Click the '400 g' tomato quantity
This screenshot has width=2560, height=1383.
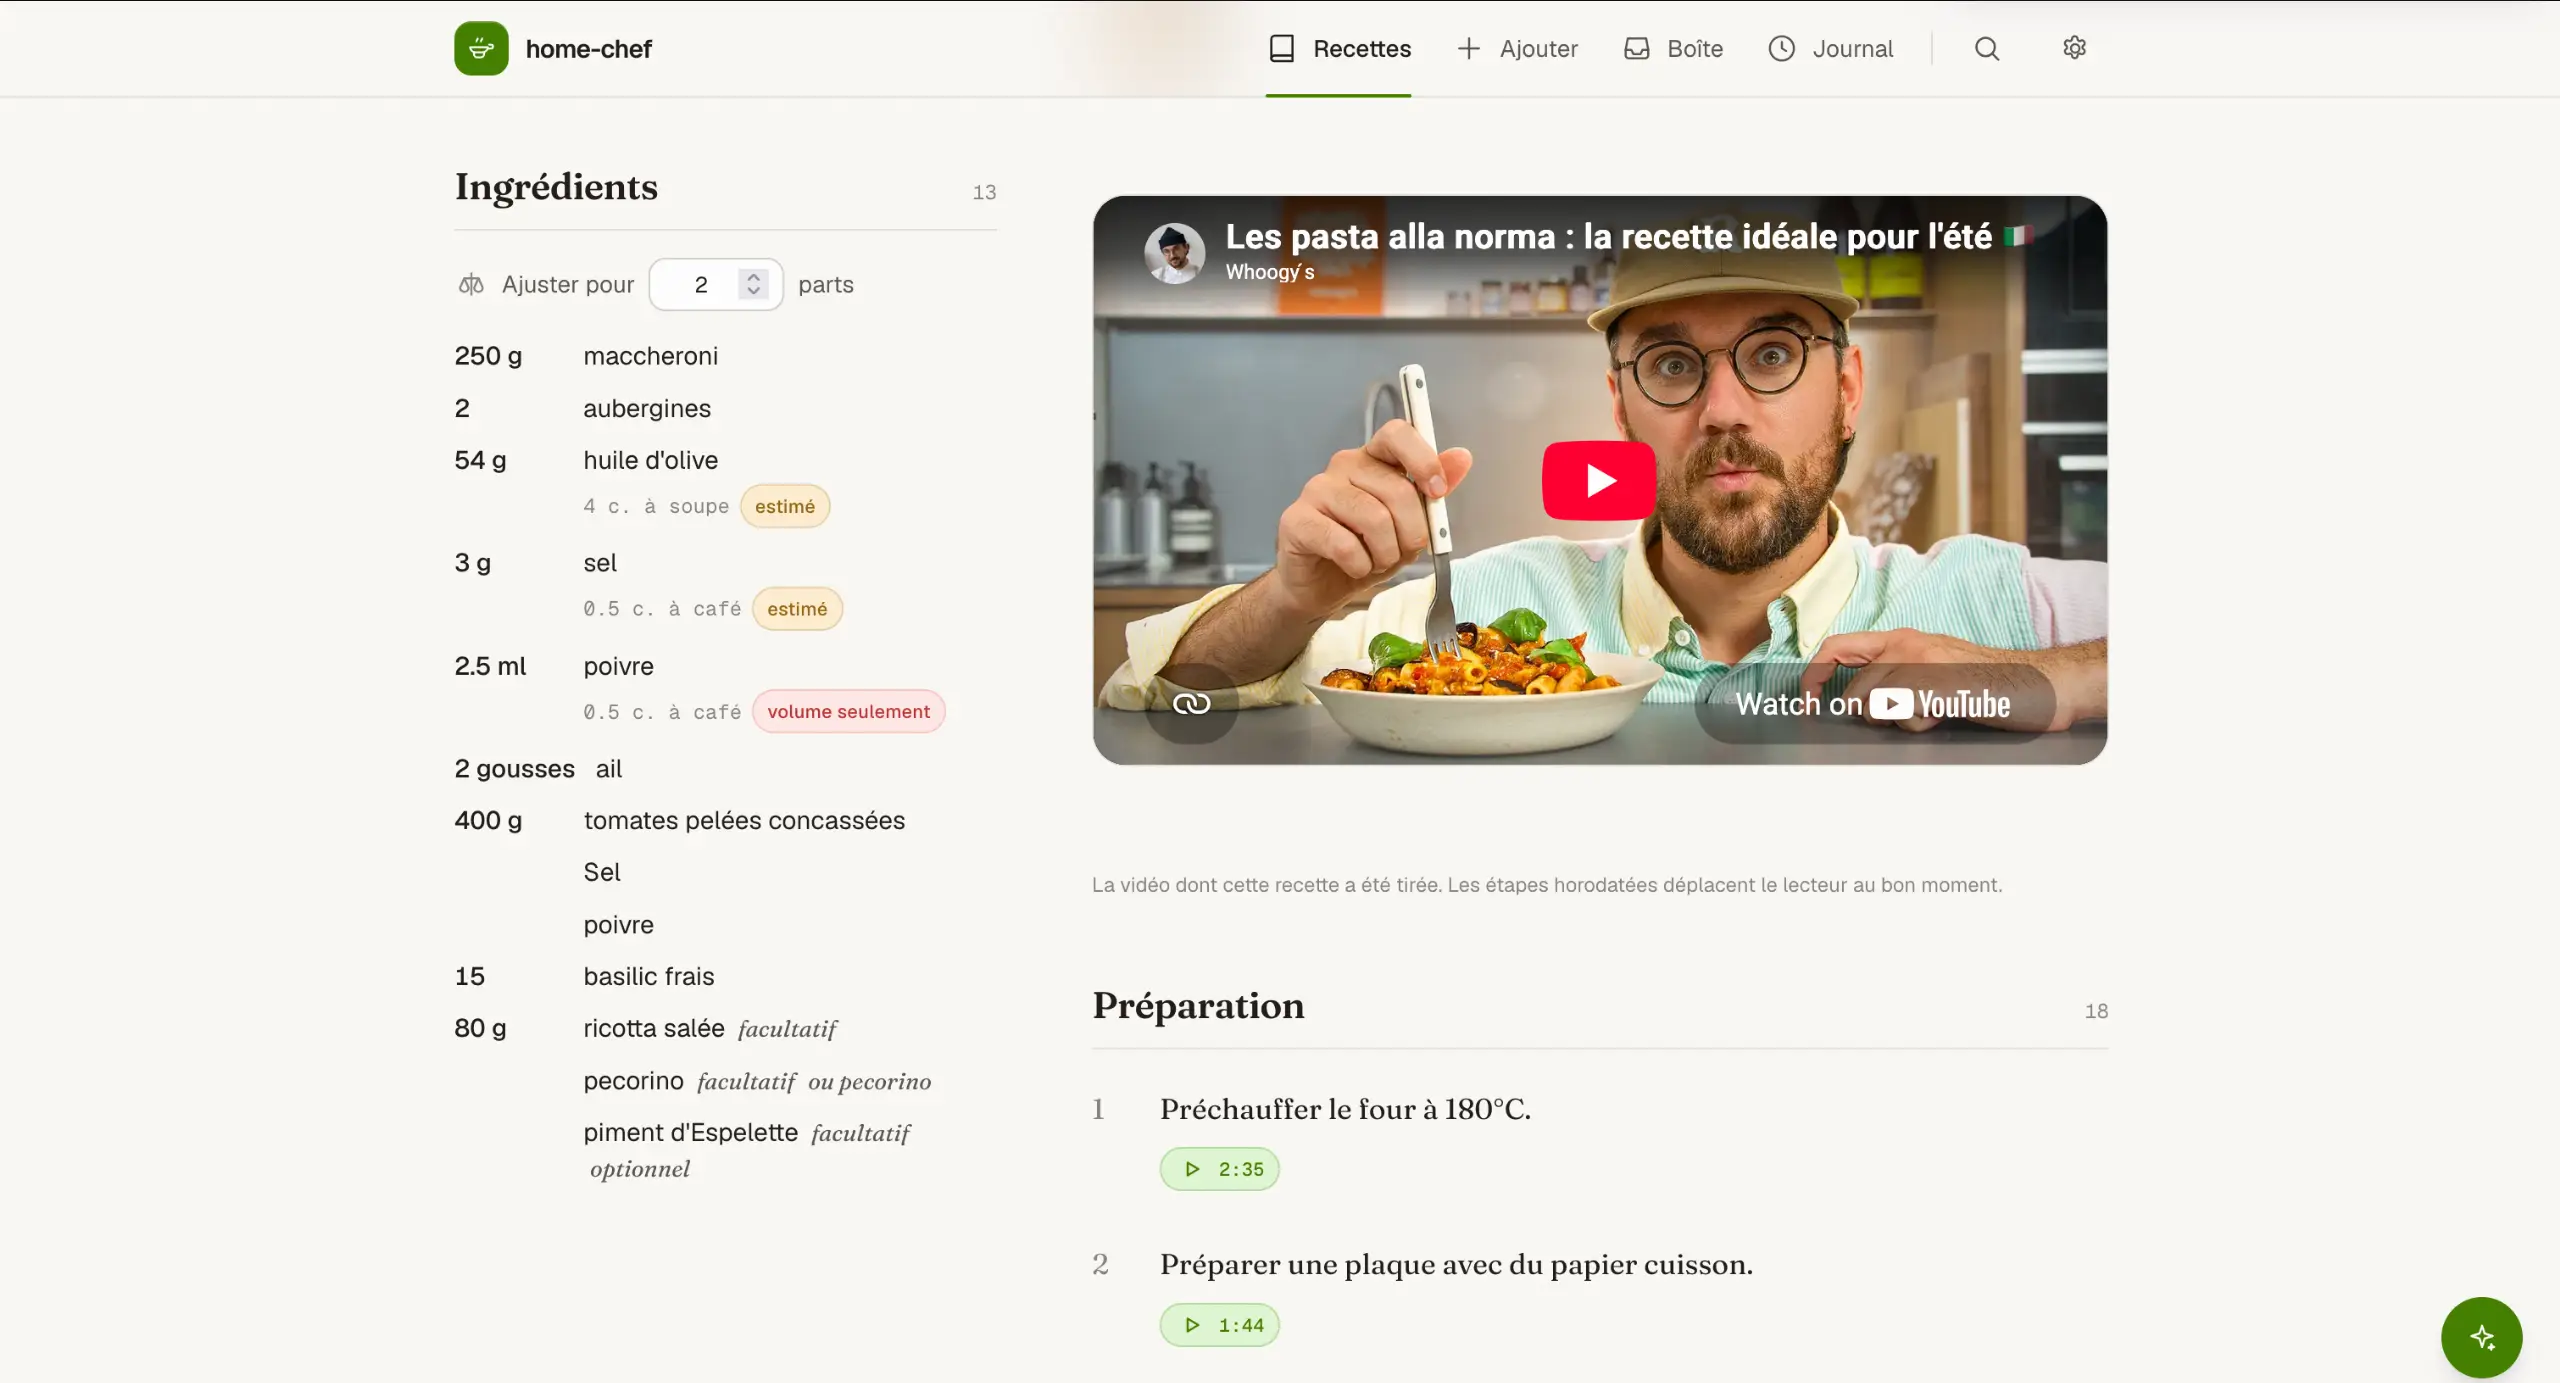tap(488, 821)
